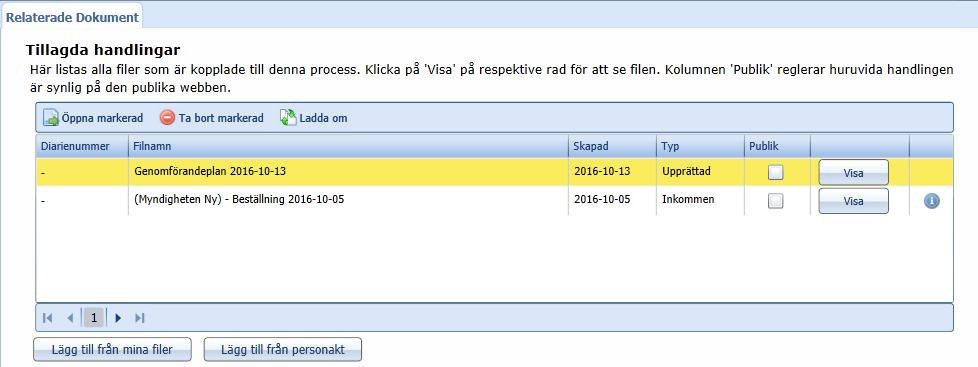Image resolution: width=978 pixels, height=367 pixels.
Task: Click Visa button for Beställning 2016-10-05
Action: click(x=853, y=201)
